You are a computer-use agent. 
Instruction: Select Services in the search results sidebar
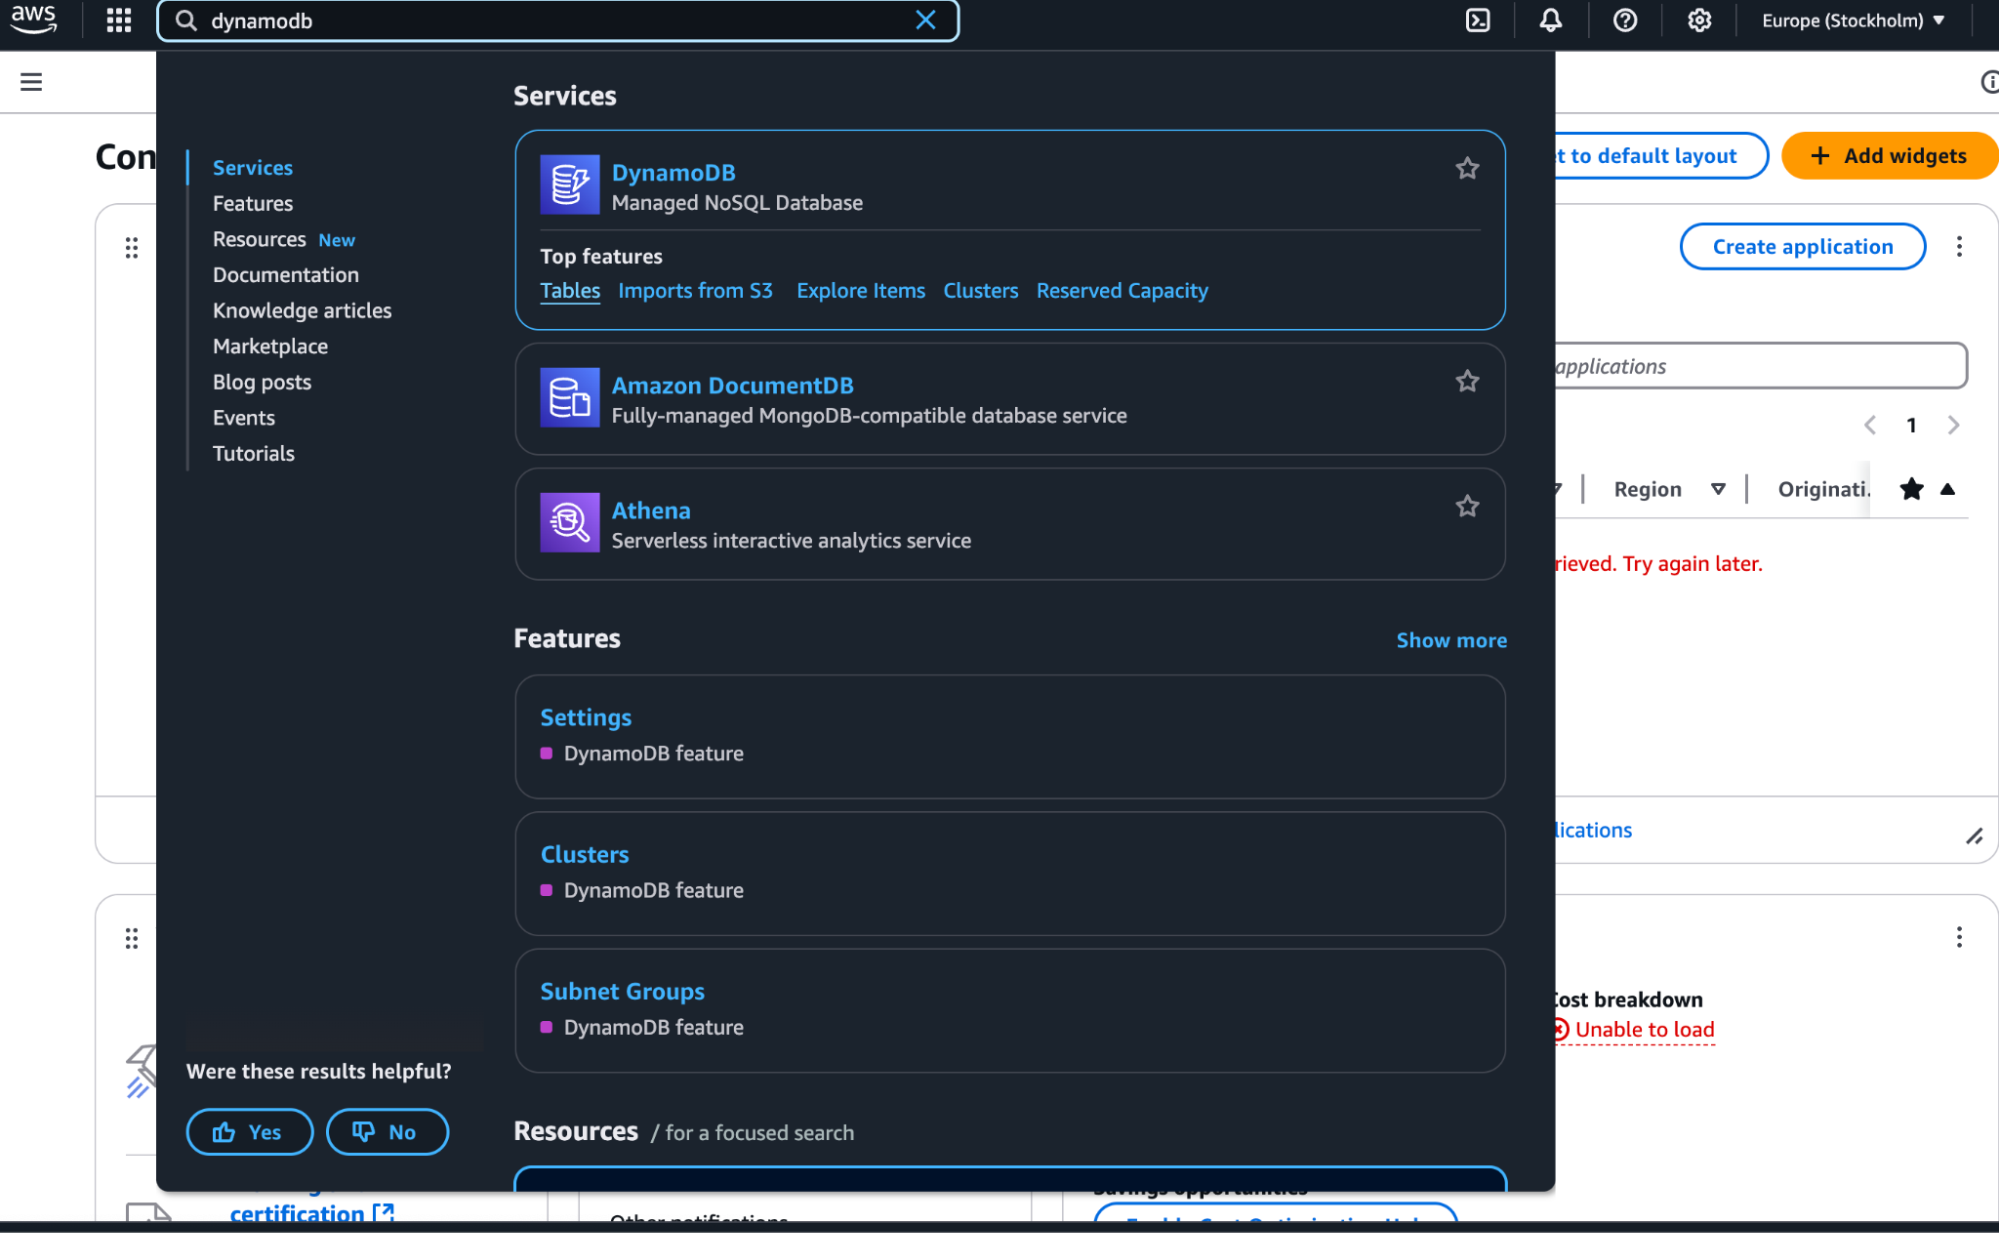coord(252,168)
